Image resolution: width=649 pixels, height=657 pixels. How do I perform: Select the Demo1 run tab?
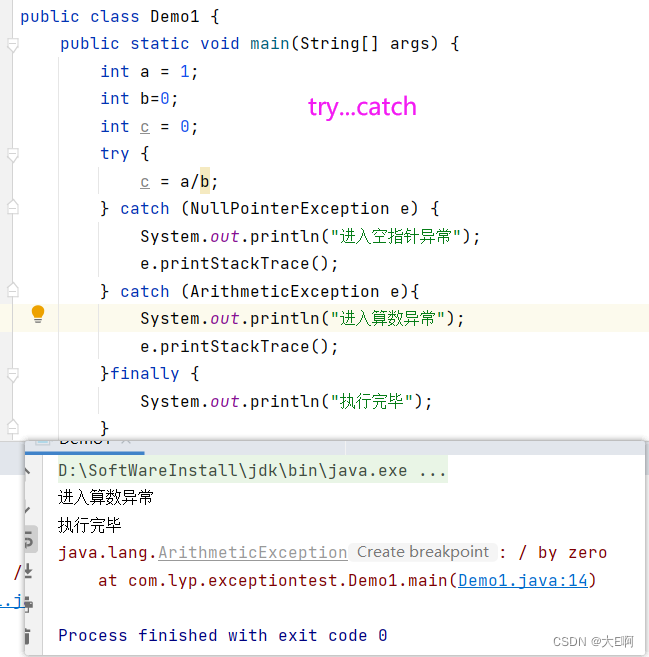click(84, 441)
